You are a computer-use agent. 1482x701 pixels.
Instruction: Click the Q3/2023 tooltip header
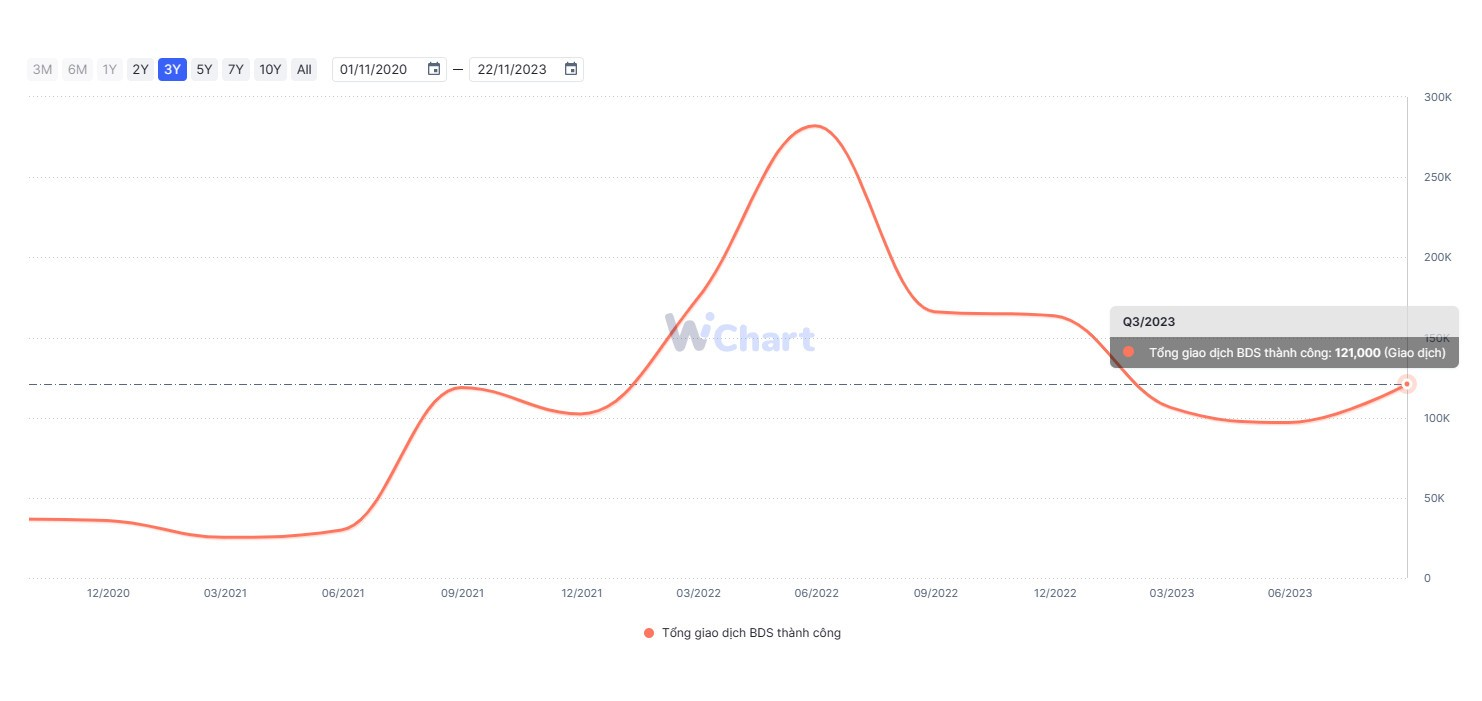(1149, 322)
